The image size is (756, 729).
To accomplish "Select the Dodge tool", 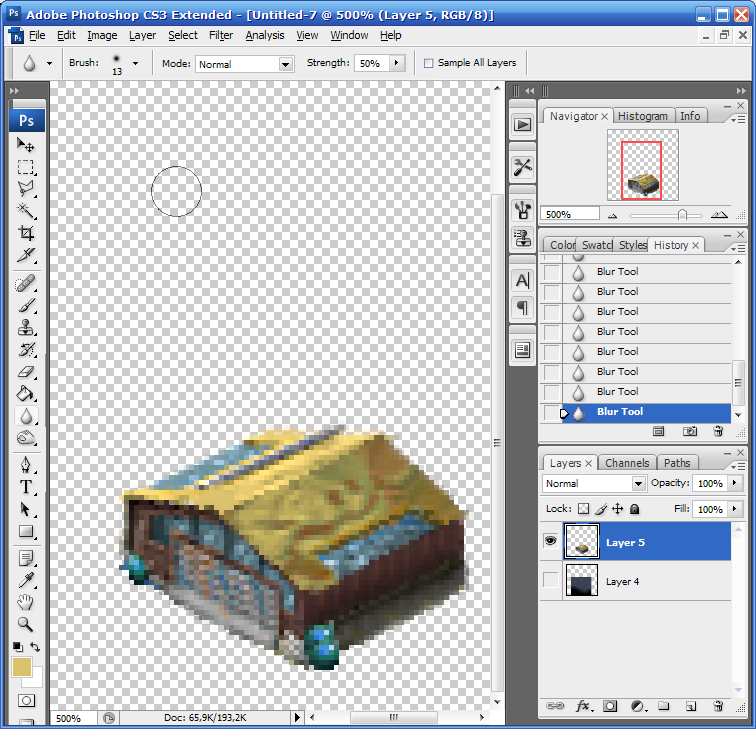I will click(26, 438).
